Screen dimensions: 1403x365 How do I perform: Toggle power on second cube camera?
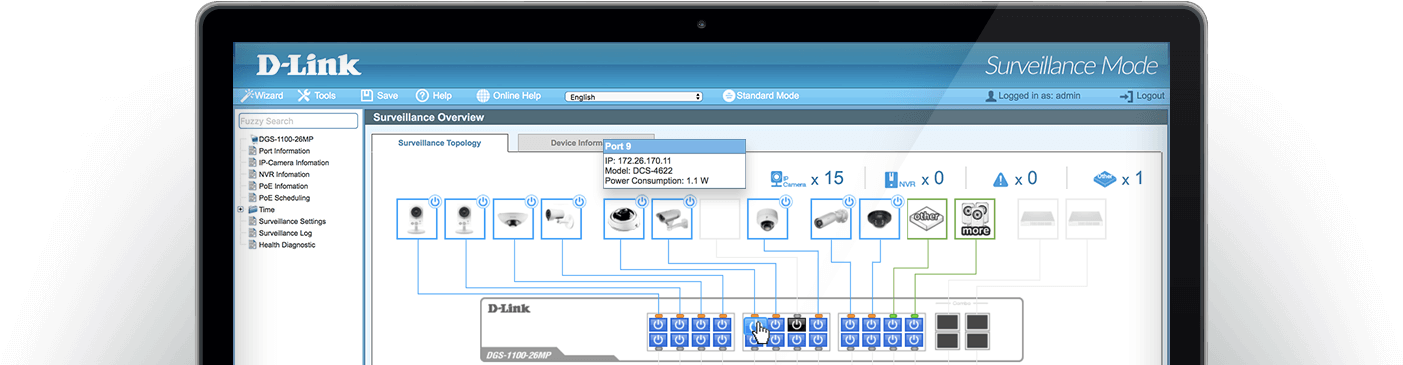[x=482, y=201]
